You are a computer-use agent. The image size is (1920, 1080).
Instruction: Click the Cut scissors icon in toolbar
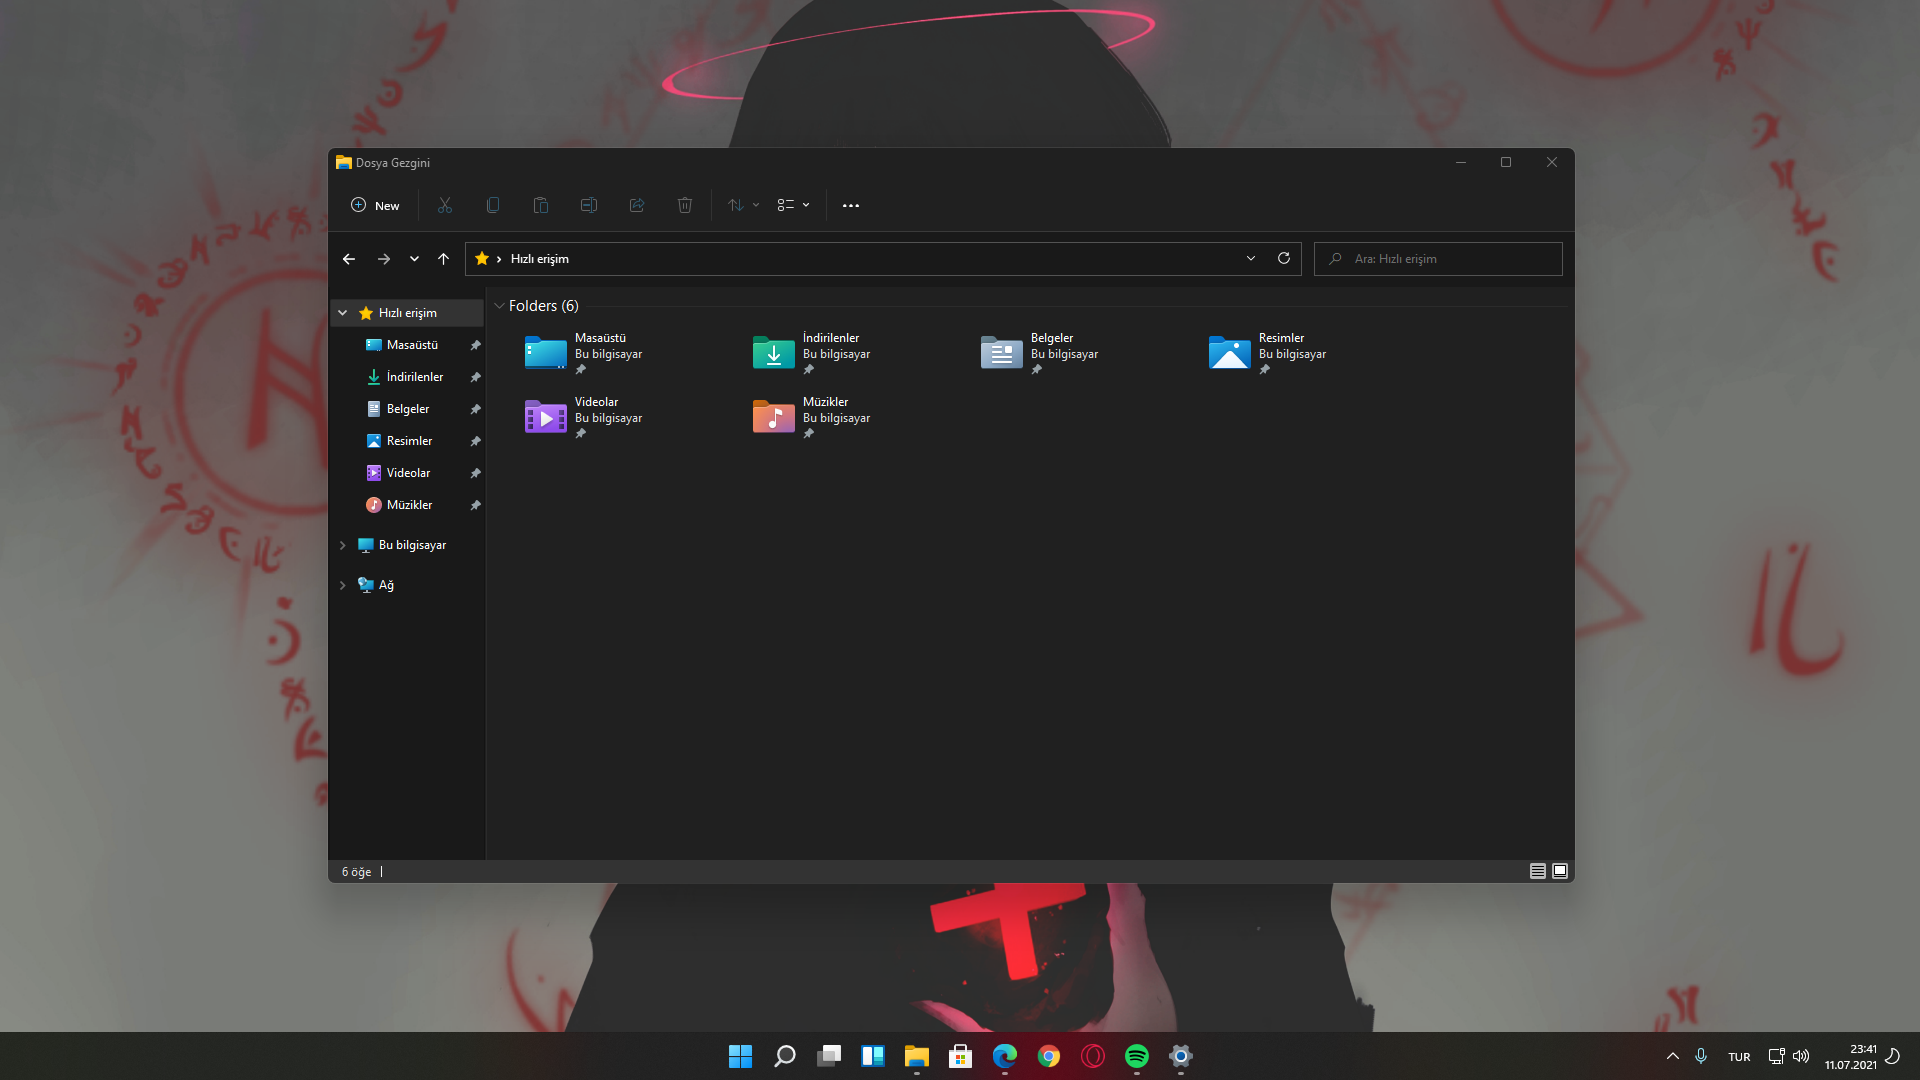click(x=445, y=205)
